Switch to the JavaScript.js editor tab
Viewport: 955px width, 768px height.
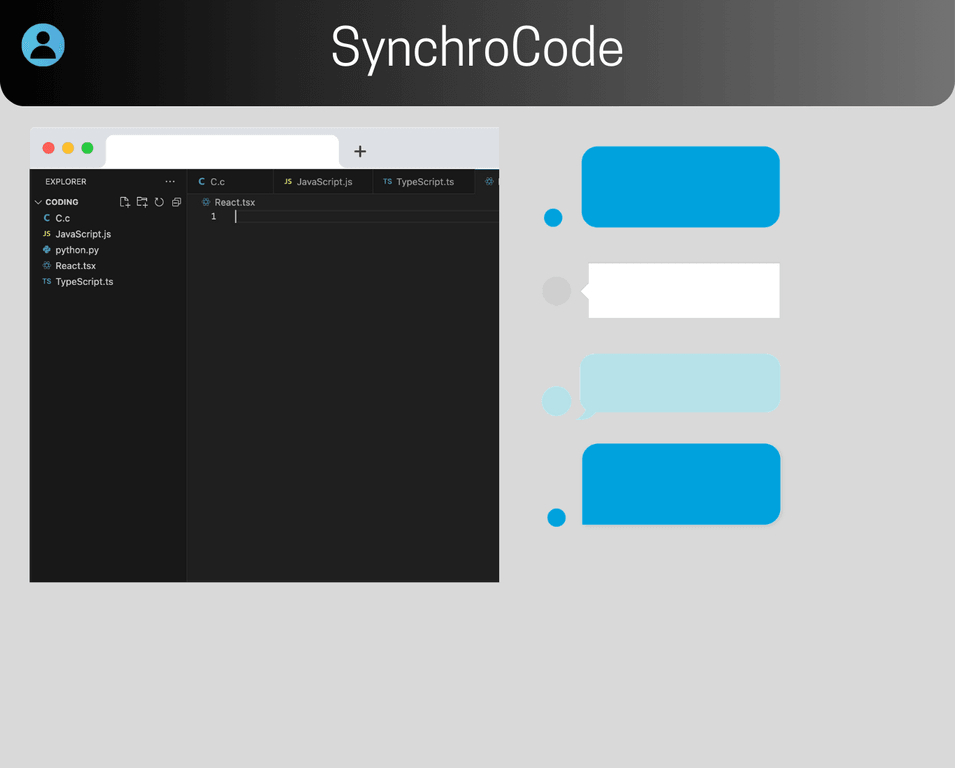click(x=323, y=181)
